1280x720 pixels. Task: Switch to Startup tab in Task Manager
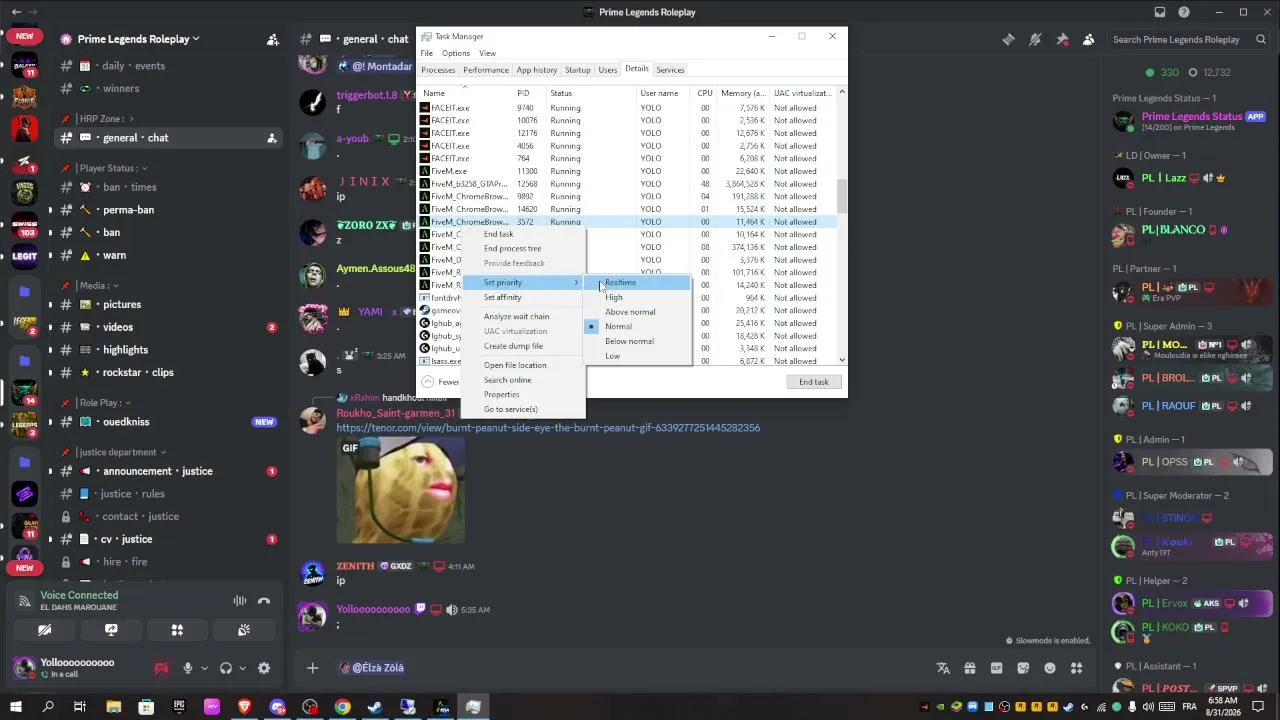[578, 70]
